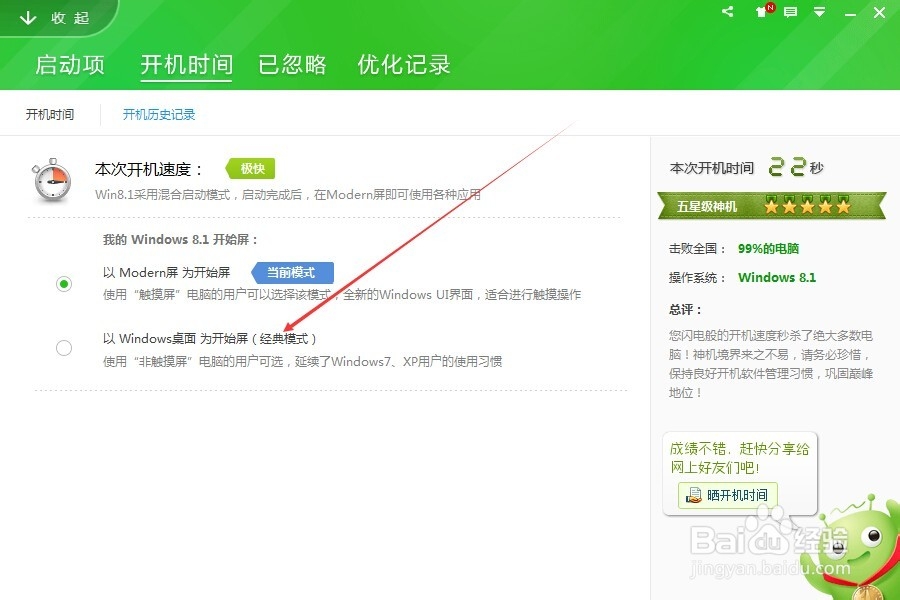Screen dimensions: 900x600
Task: Click the green mascot character
Action: [854, 545]
